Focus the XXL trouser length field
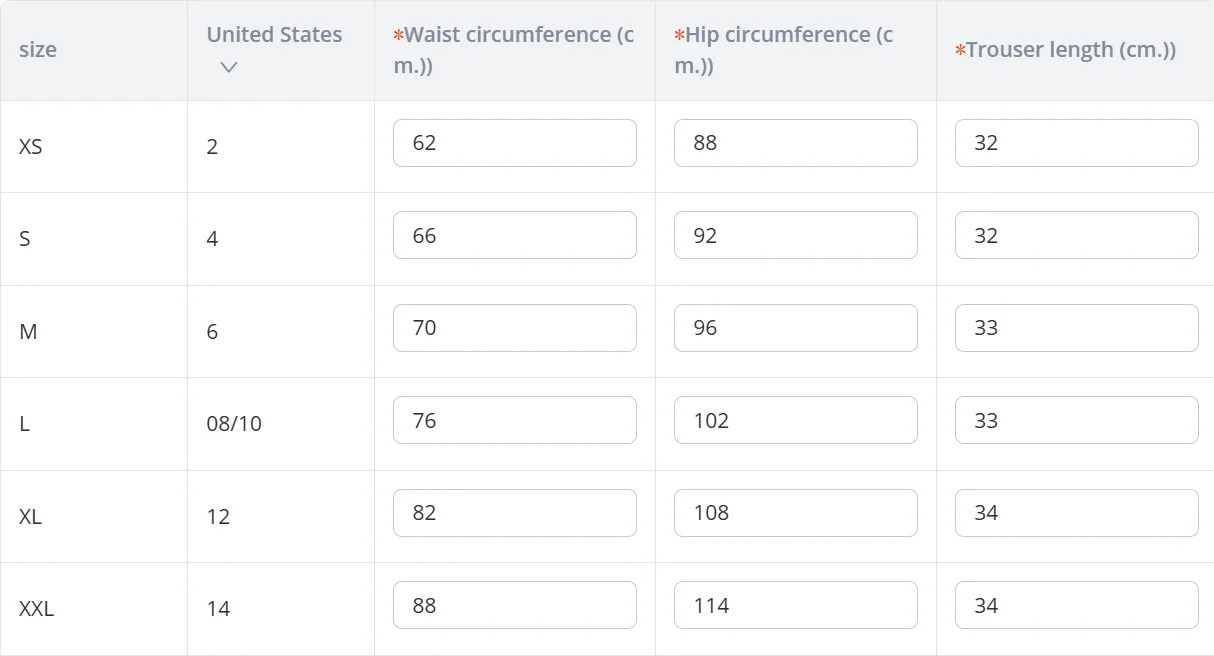 [1076, 605]
